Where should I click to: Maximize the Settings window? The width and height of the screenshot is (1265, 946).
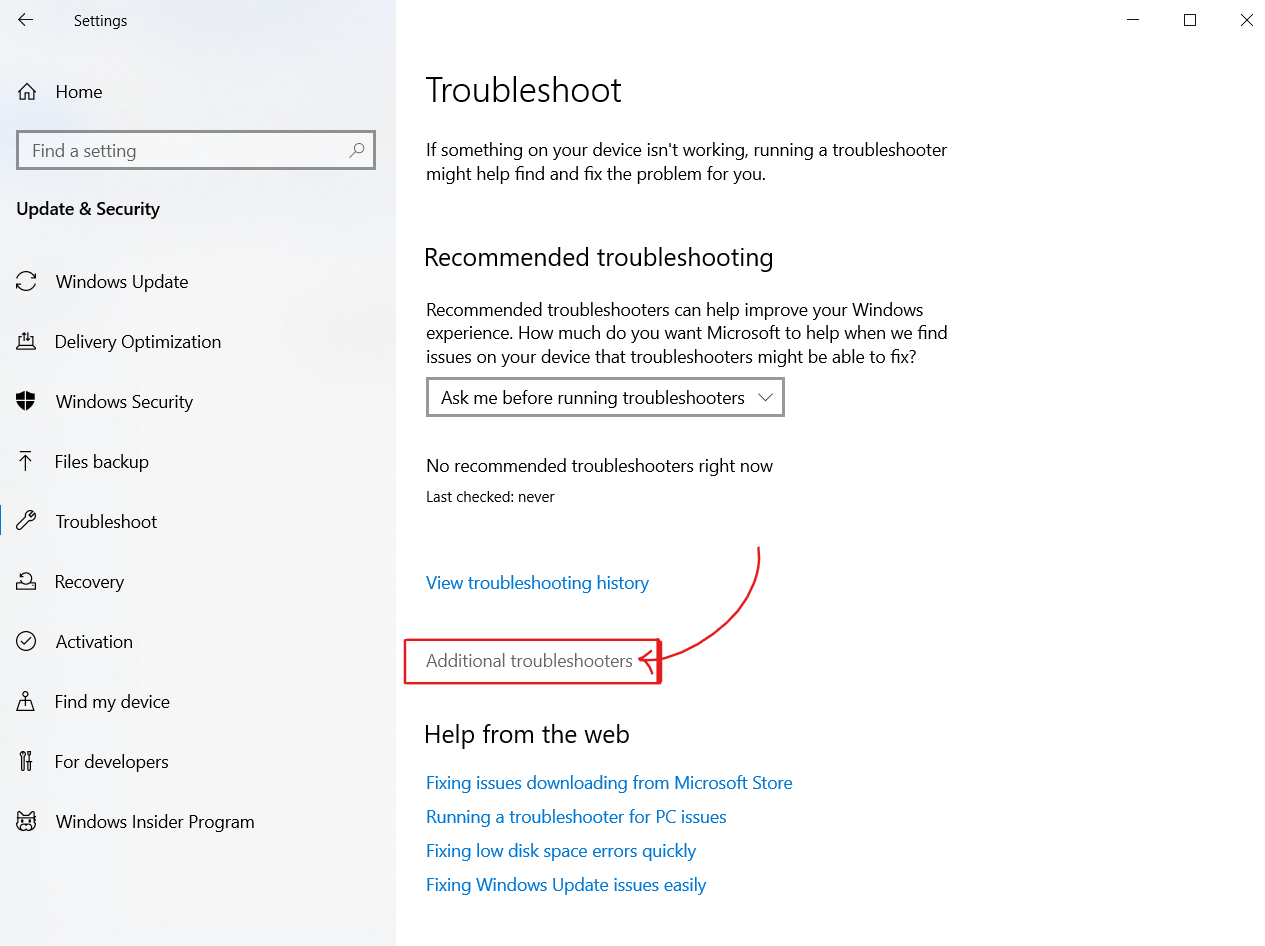1189,19
